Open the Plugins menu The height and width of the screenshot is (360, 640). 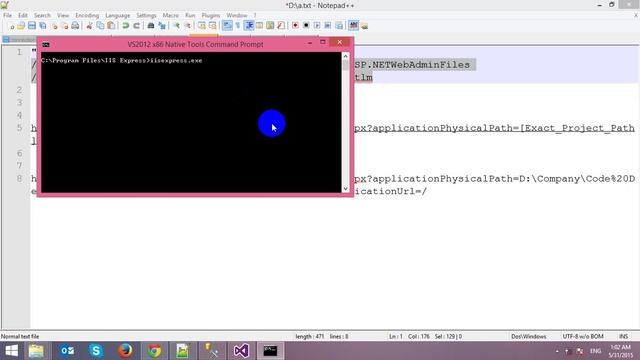pyautogui.click(x=211, y=16)
